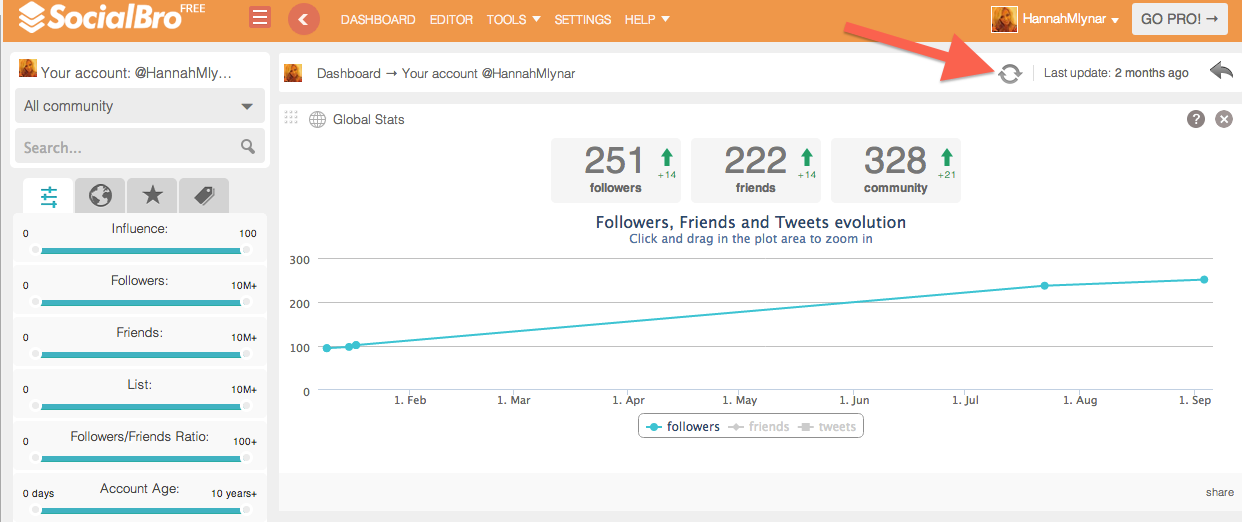The image size is (1243, 522).
Task: Click the avatar beside Dashboard breadcrumb
Action: pos(293,73)
